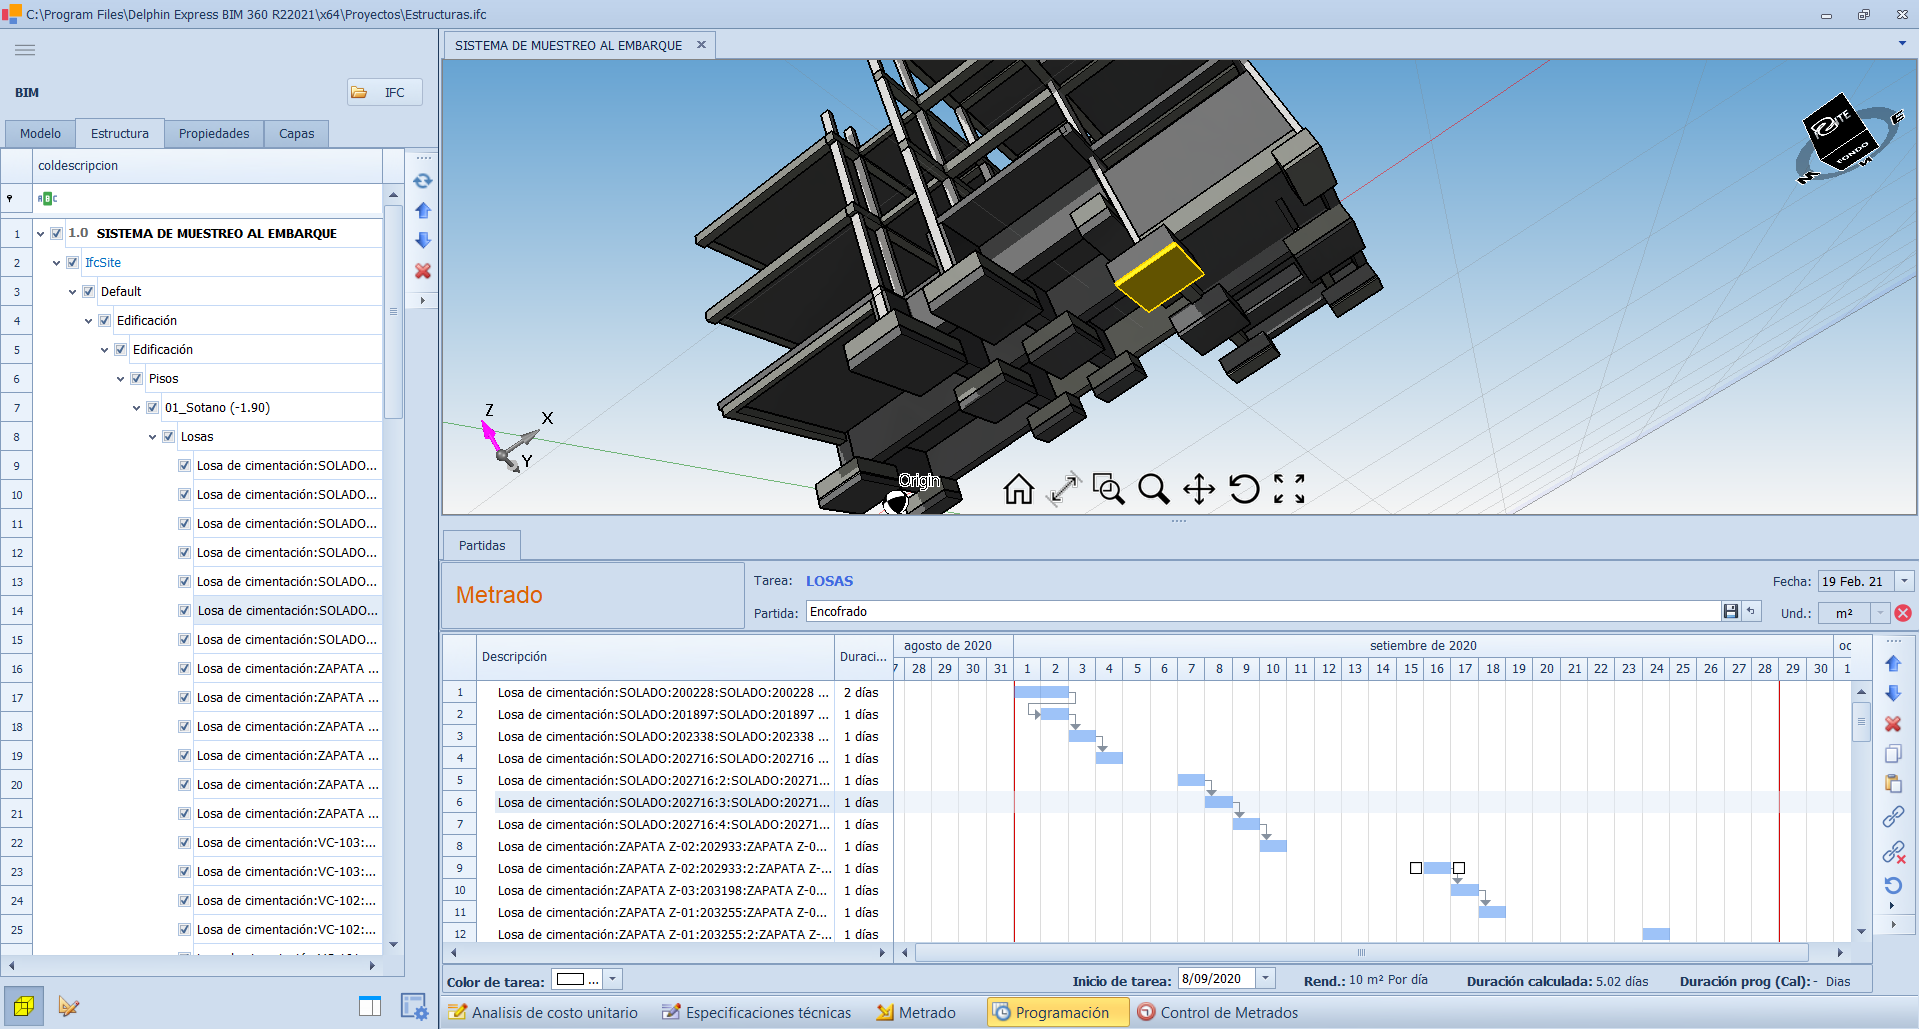Uncheck the Losas tree node checkbox
Viewport: 1919px width, 1029px height.
tap(169, 437)
